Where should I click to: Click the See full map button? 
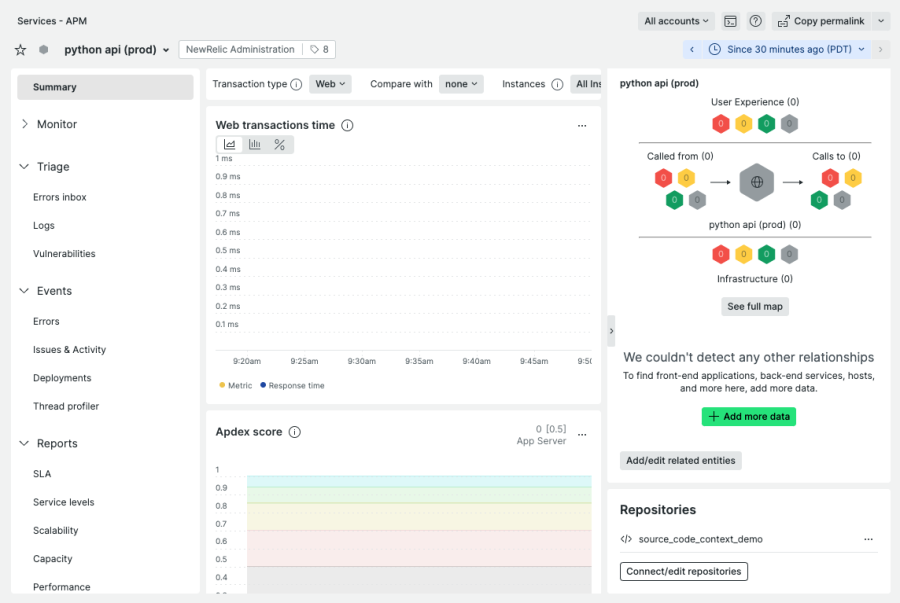tap(755, 306)
